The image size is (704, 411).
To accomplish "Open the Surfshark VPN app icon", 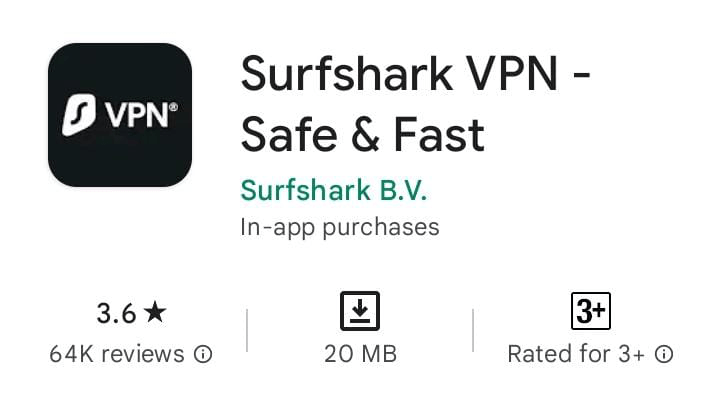I will tap(120, 115).
